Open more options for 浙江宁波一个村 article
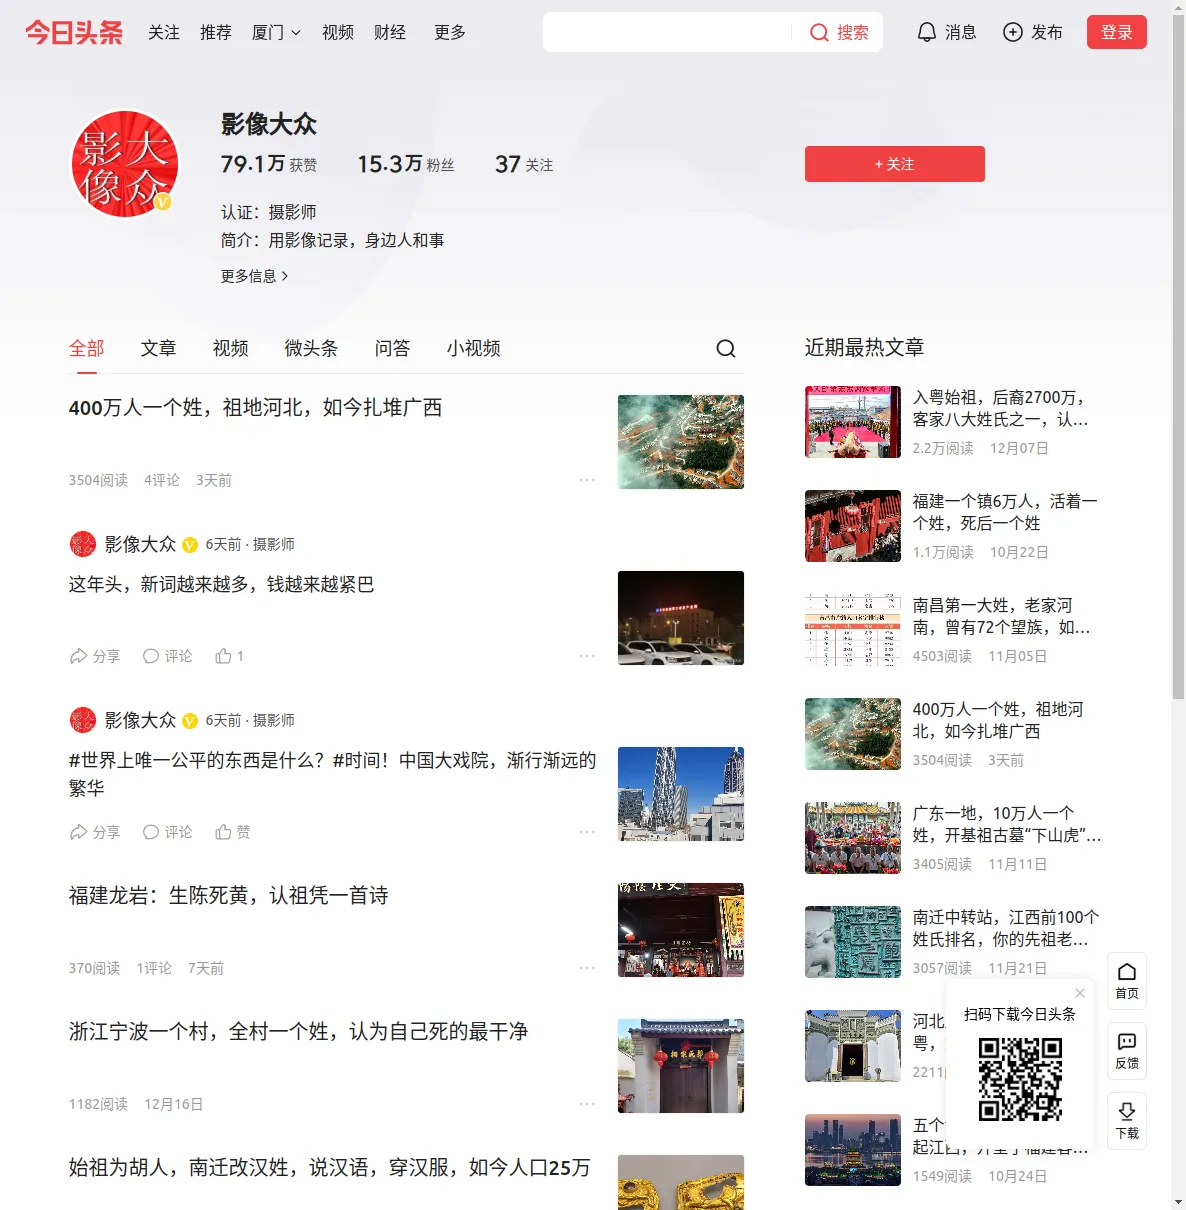This screenshot has height=1210, width=1186. coord(587,1104)
